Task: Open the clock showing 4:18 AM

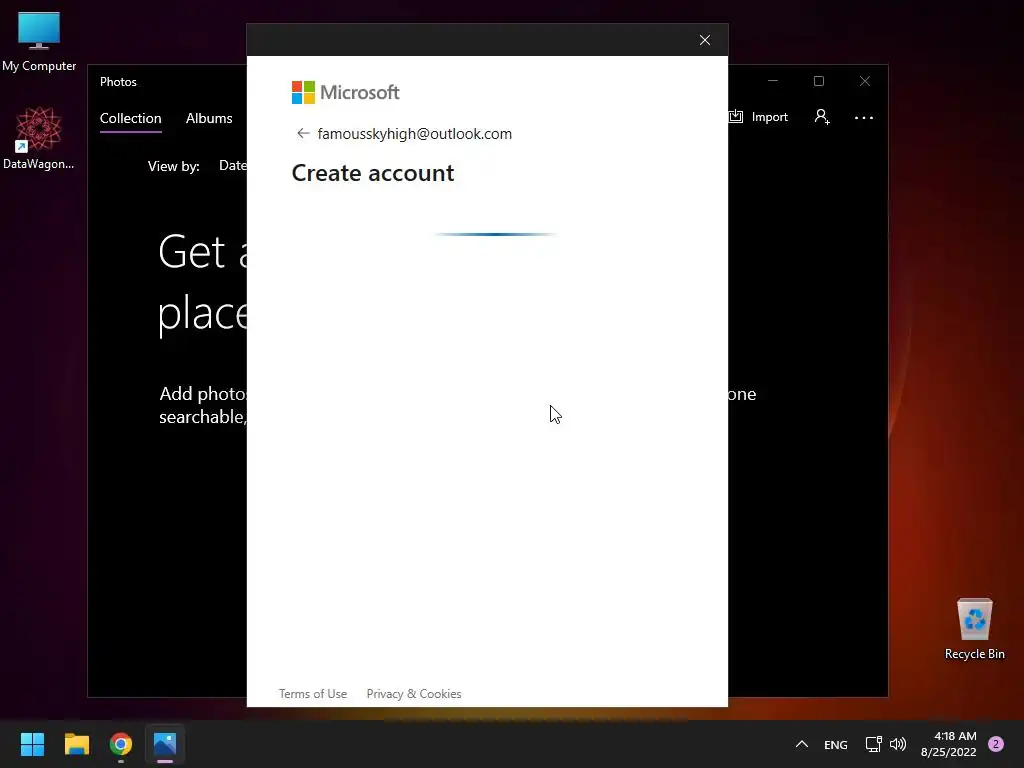Action: 948,744
